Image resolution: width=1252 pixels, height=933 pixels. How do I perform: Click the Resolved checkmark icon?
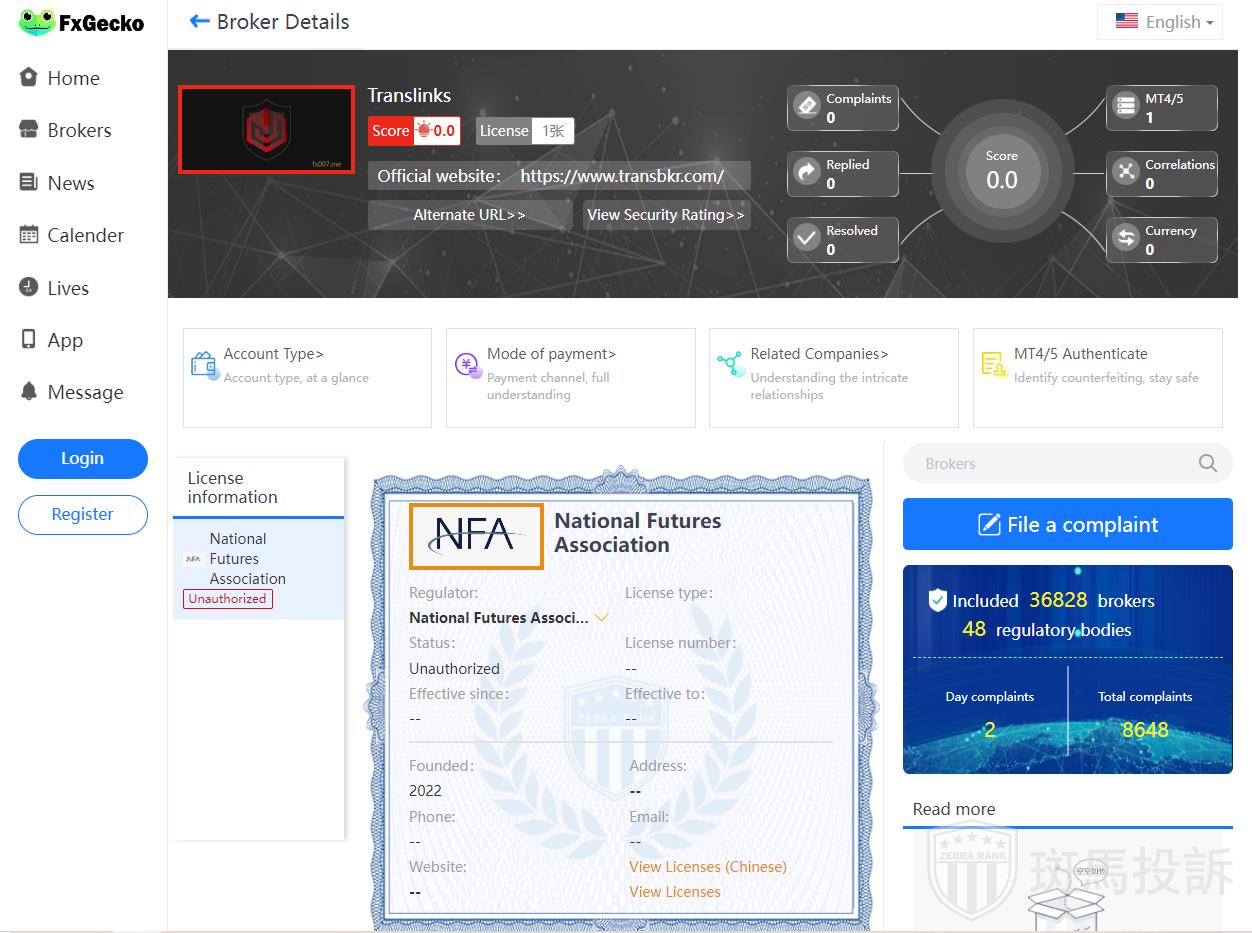coord(806,238)
